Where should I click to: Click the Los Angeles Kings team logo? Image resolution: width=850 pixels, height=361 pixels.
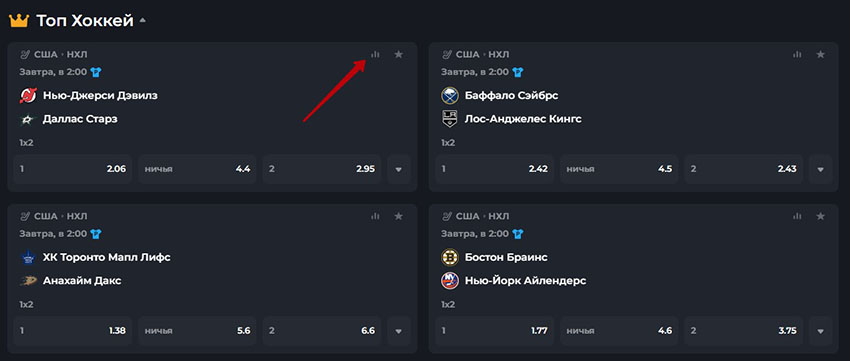[x=450, y=119]
